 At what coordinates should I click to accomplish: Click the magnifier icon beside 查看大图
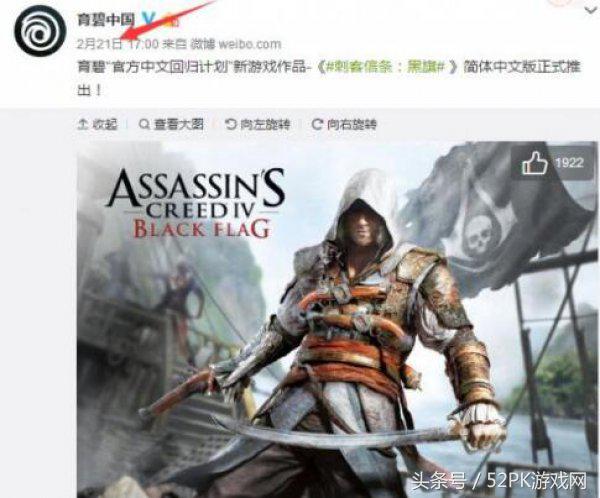point(144,124)
